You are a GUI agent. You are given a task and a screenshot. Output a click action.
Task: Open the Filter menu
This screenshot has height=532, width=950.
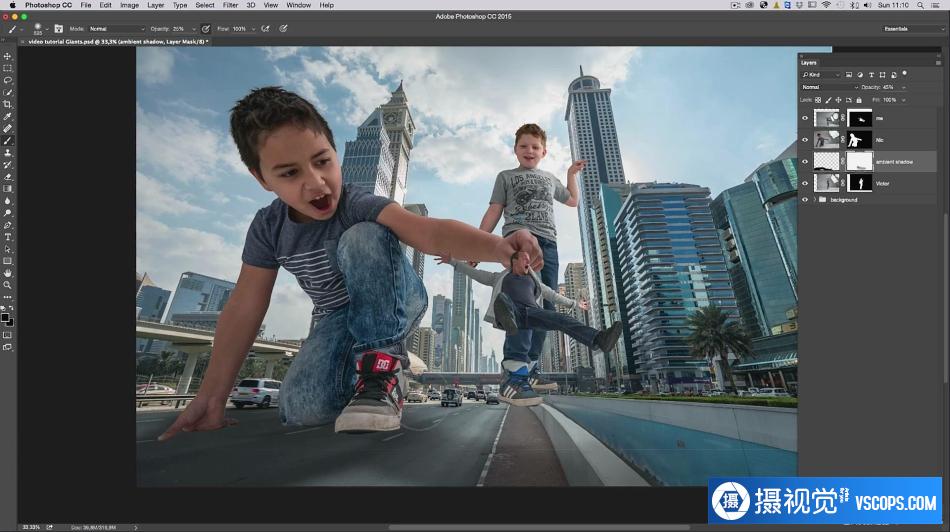pyautogui.click(x=230, y=5)
